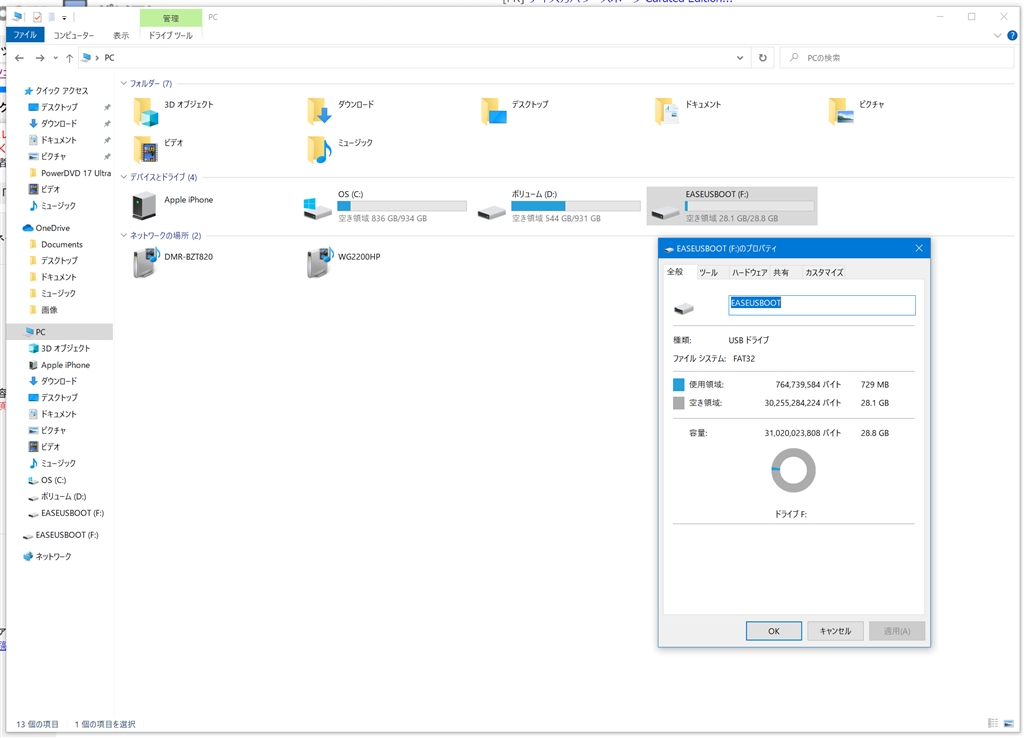Screen dimensions: 1024x738
Task: Click the 13 個の項目 status text
Action: pyautogui.click(x=37, y=724)
